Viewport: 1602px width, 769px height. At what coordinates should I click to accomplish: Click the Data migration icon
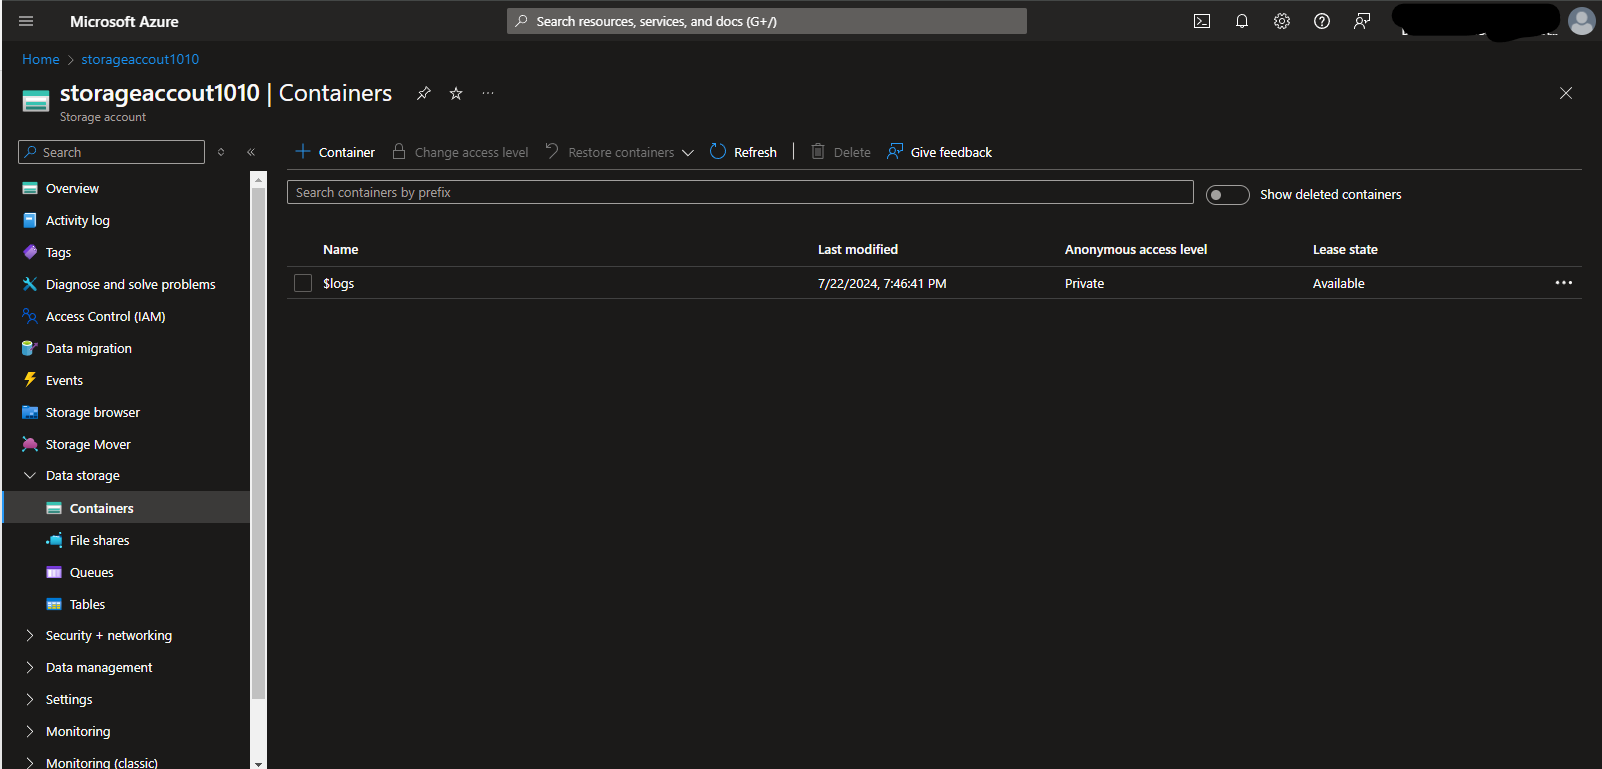click(x=30, y=348)
